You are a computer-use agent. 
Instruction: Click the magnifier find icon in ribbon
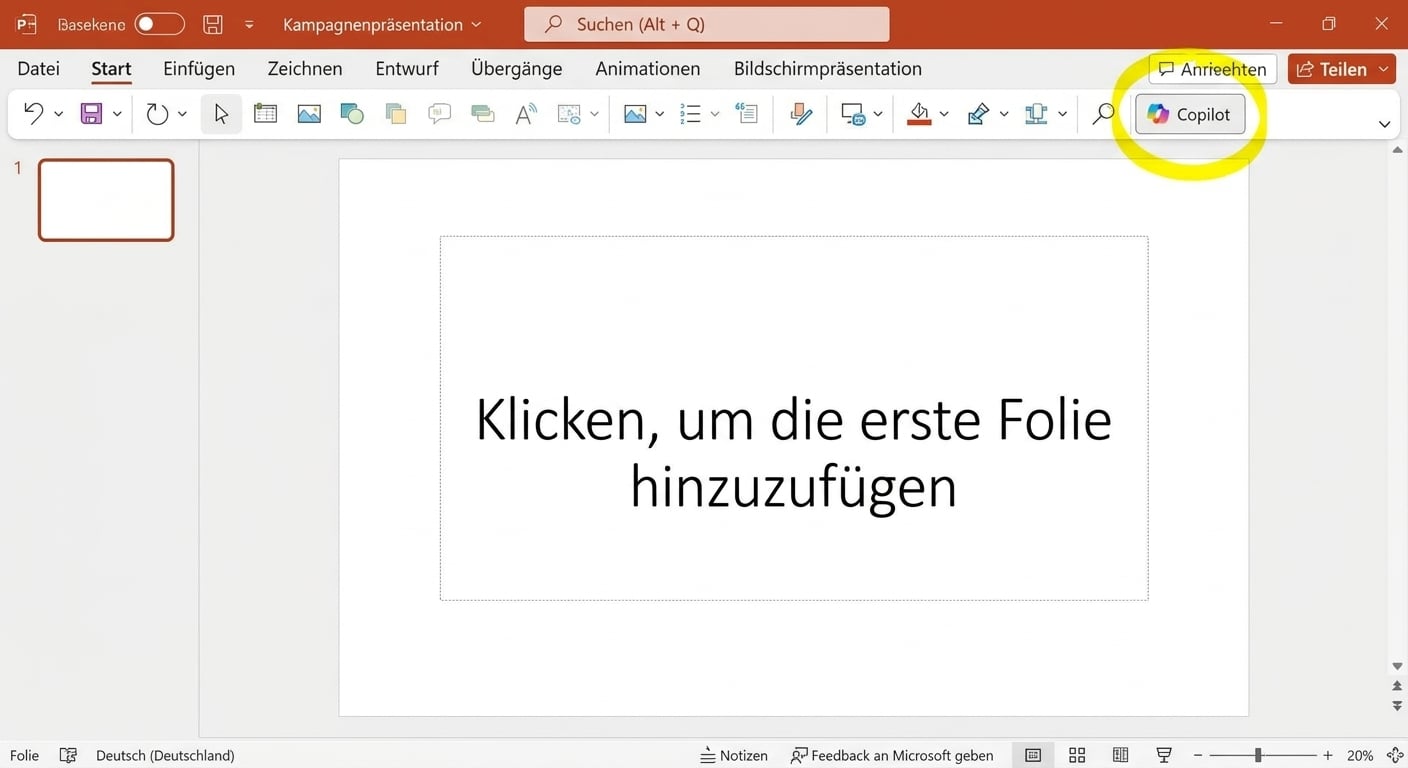click(1103, 114)
